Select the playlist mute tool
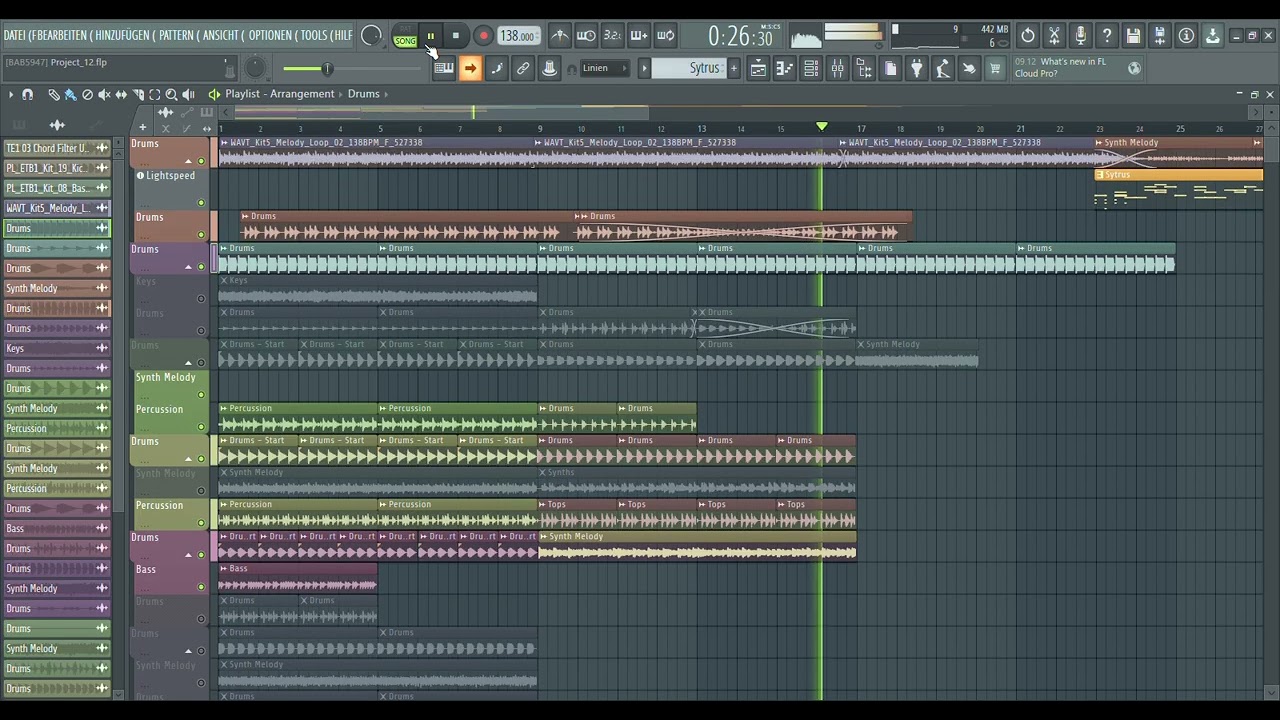 (x=104, y=94)
